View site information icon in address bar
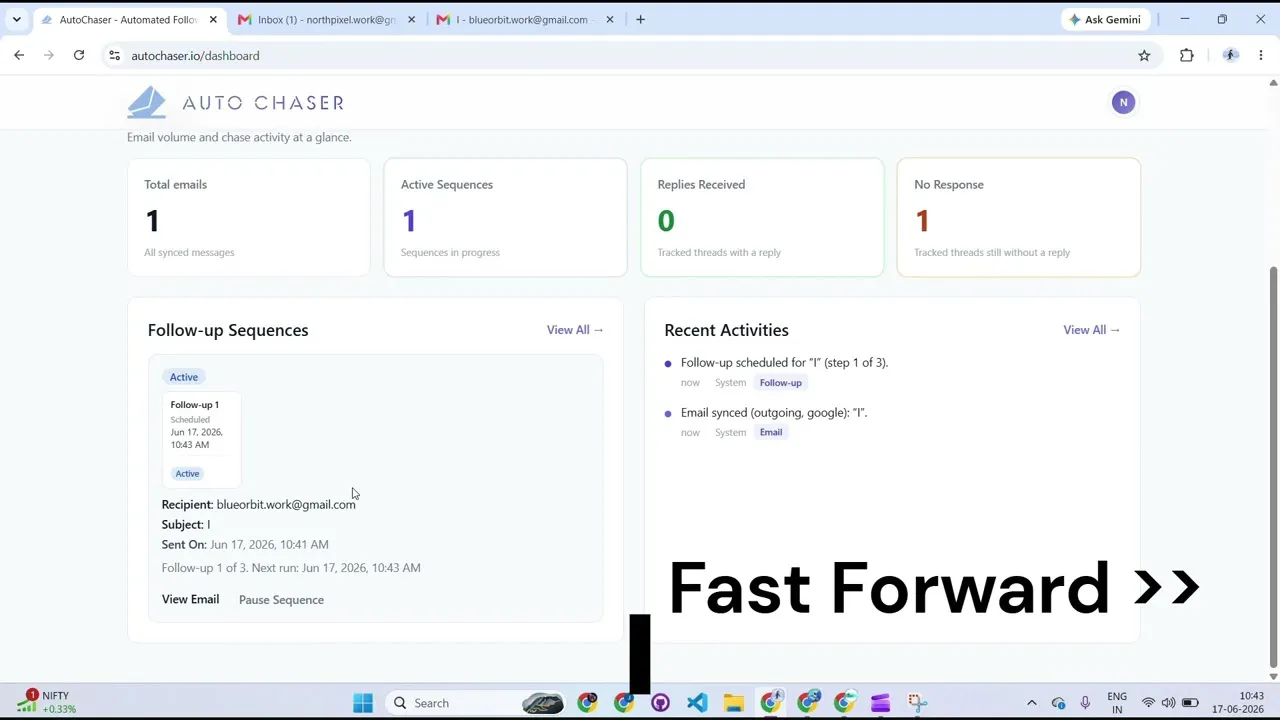1280x720 pixels. [x=114, y=56]
